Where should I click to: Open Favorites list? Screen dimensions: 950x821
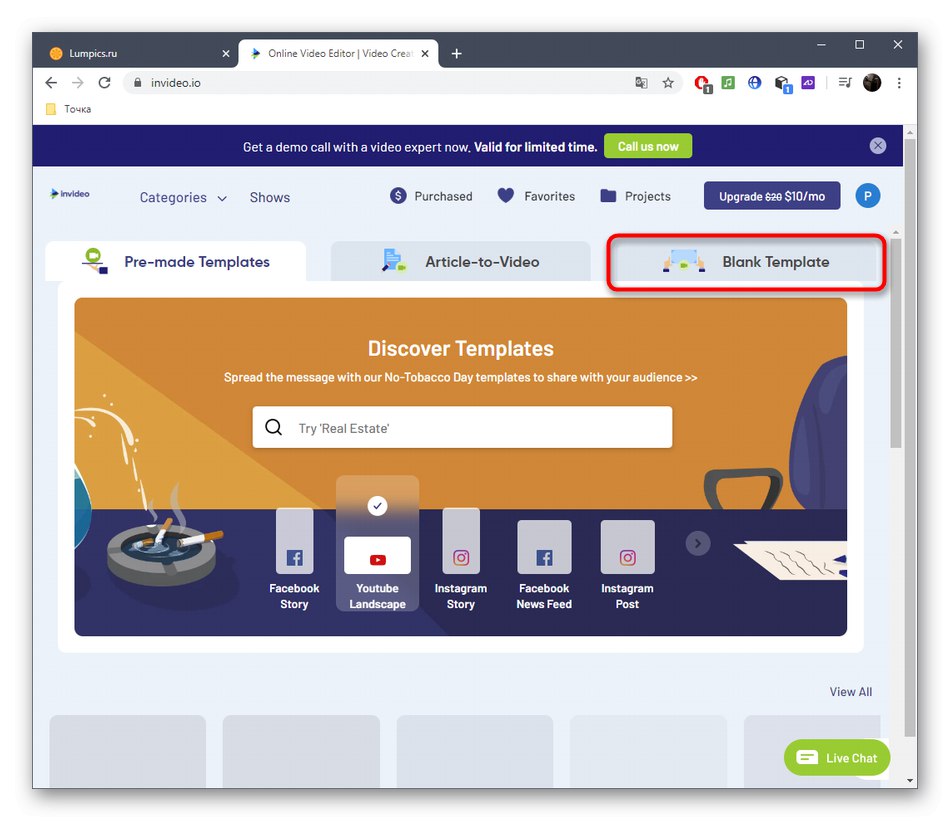[536, 196]
